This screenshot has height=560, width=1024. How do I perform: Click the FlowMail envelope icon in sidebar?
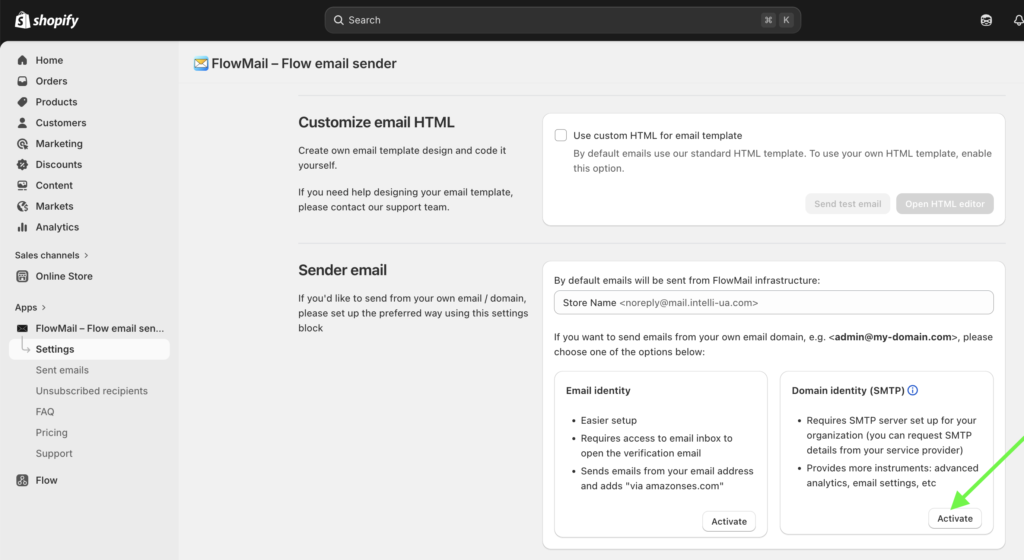22,328
